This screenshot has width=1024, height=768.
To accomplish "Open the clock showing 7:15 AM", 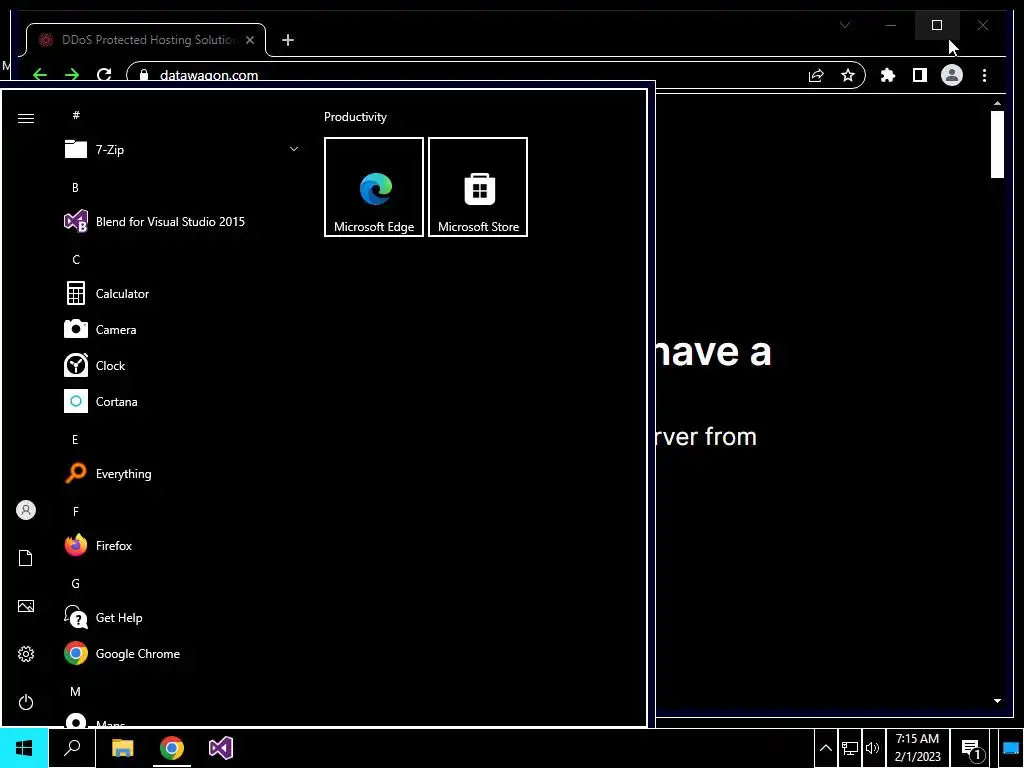I will click(918, 748).
